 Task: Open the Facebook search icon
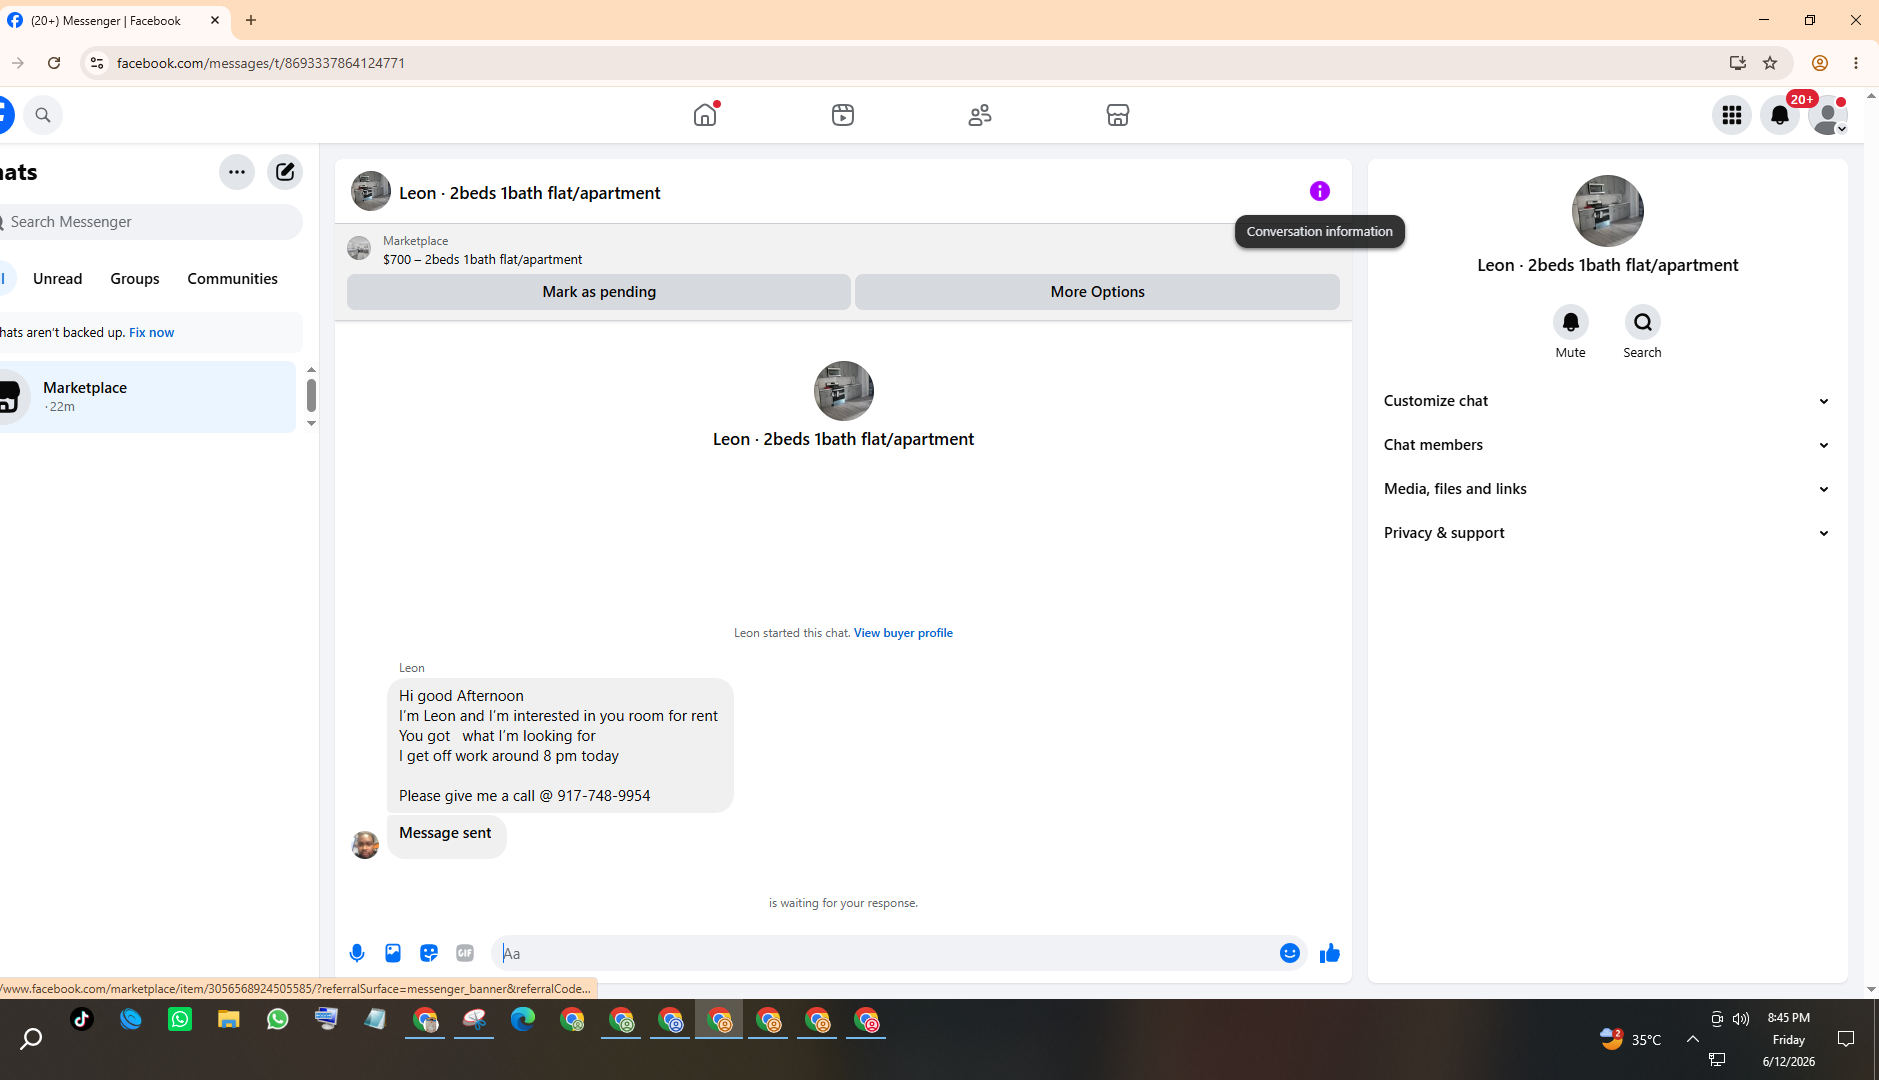(x=43, y=115)
